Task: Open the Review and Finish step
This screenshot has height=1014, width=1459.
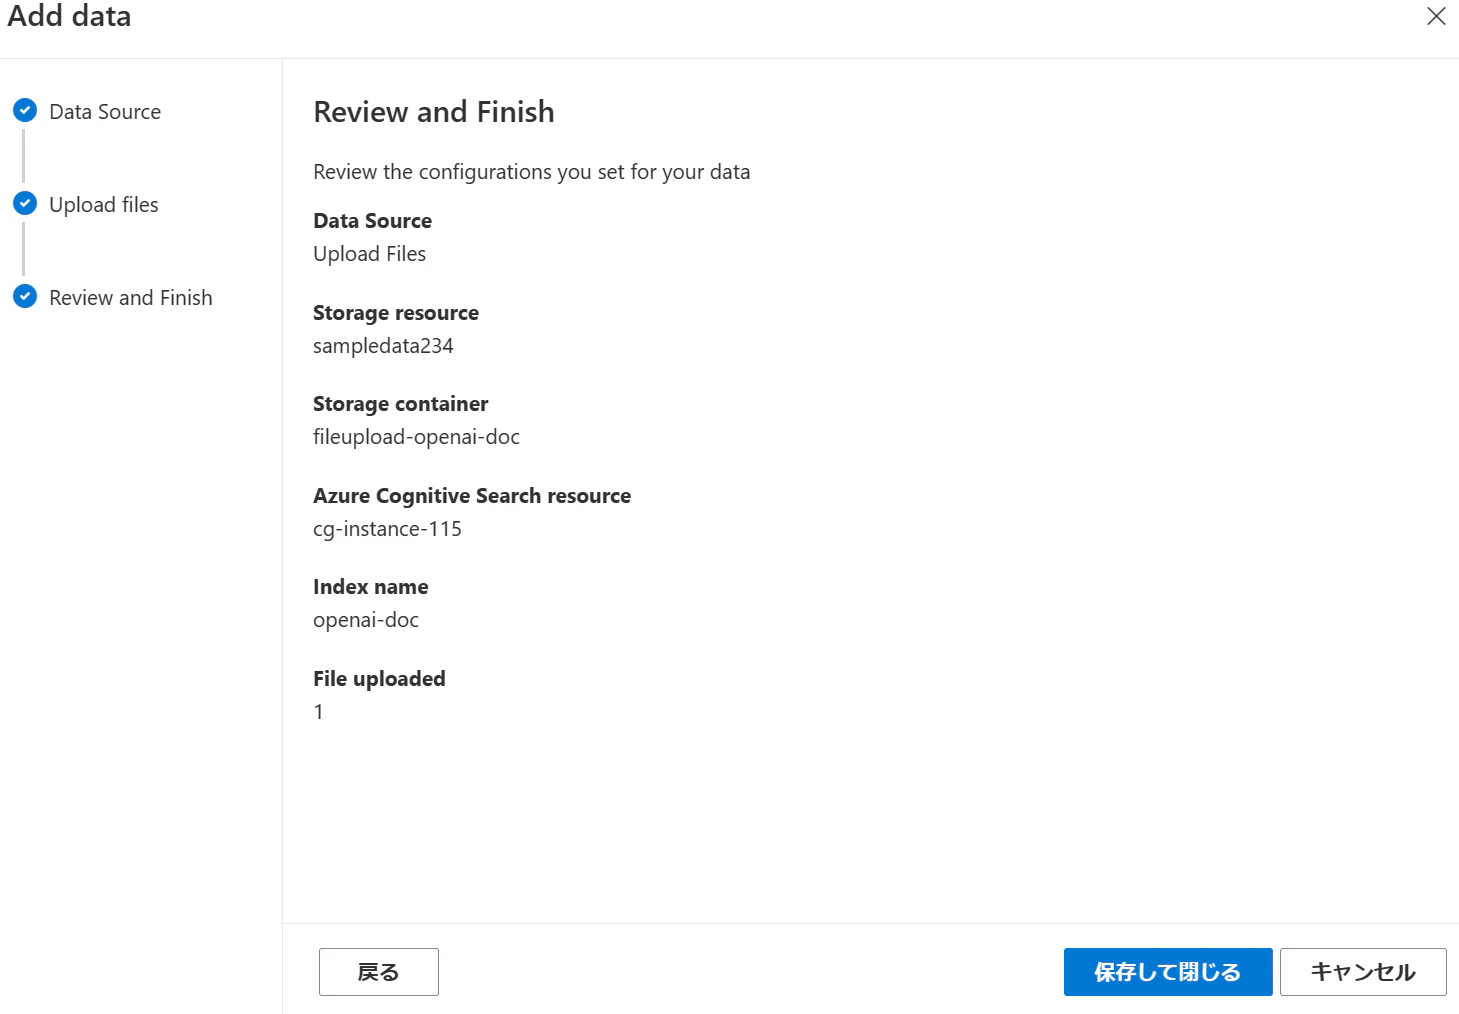Action: point(131,297)
